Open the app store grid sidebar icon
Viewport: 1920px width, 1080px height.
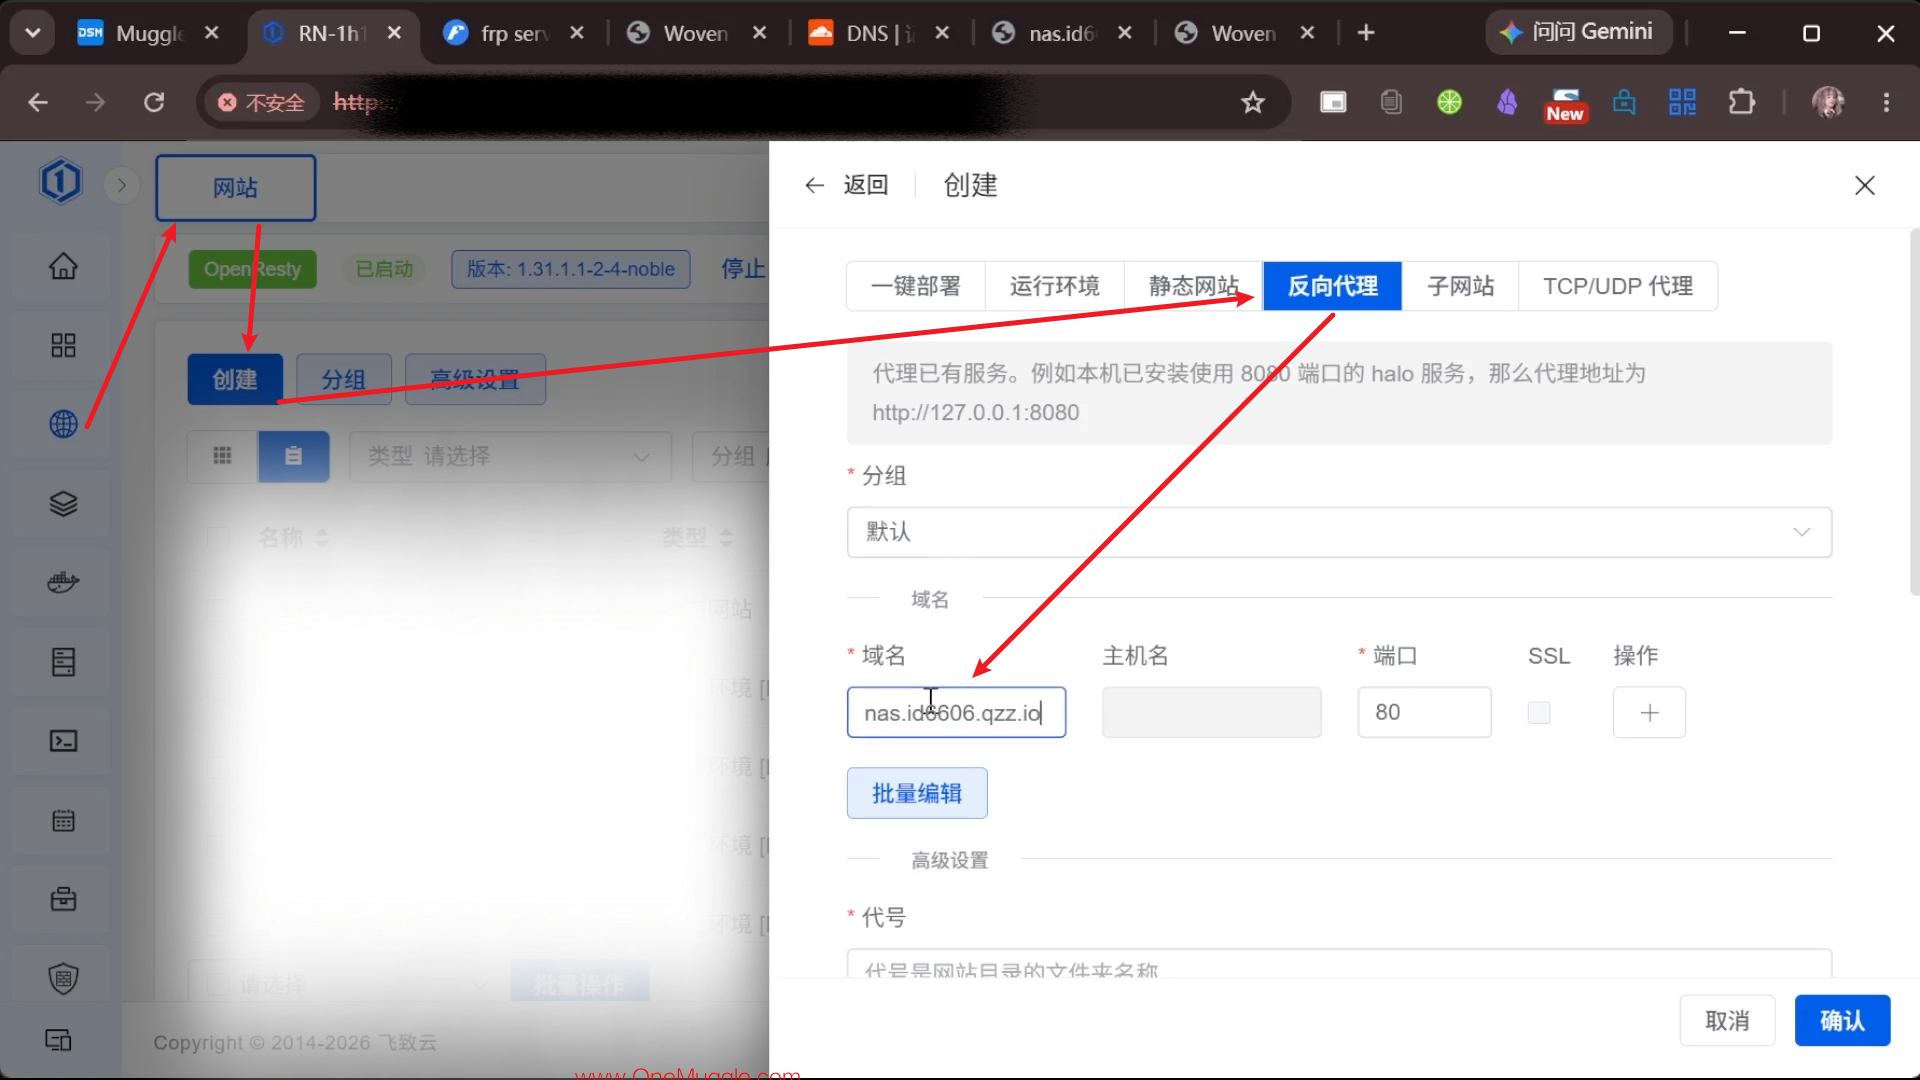click(63, 345)
